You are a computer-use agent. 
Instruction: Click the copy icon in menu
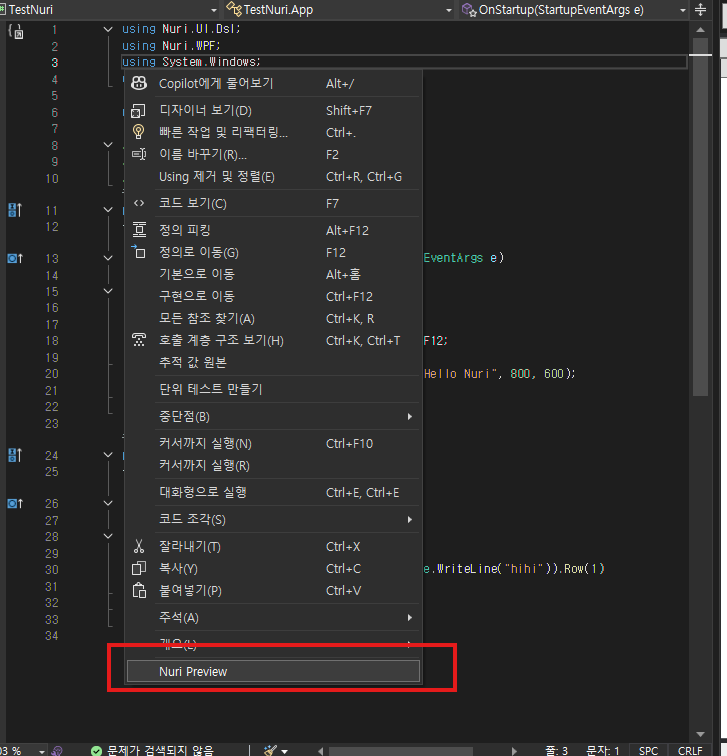coord(139,568)
